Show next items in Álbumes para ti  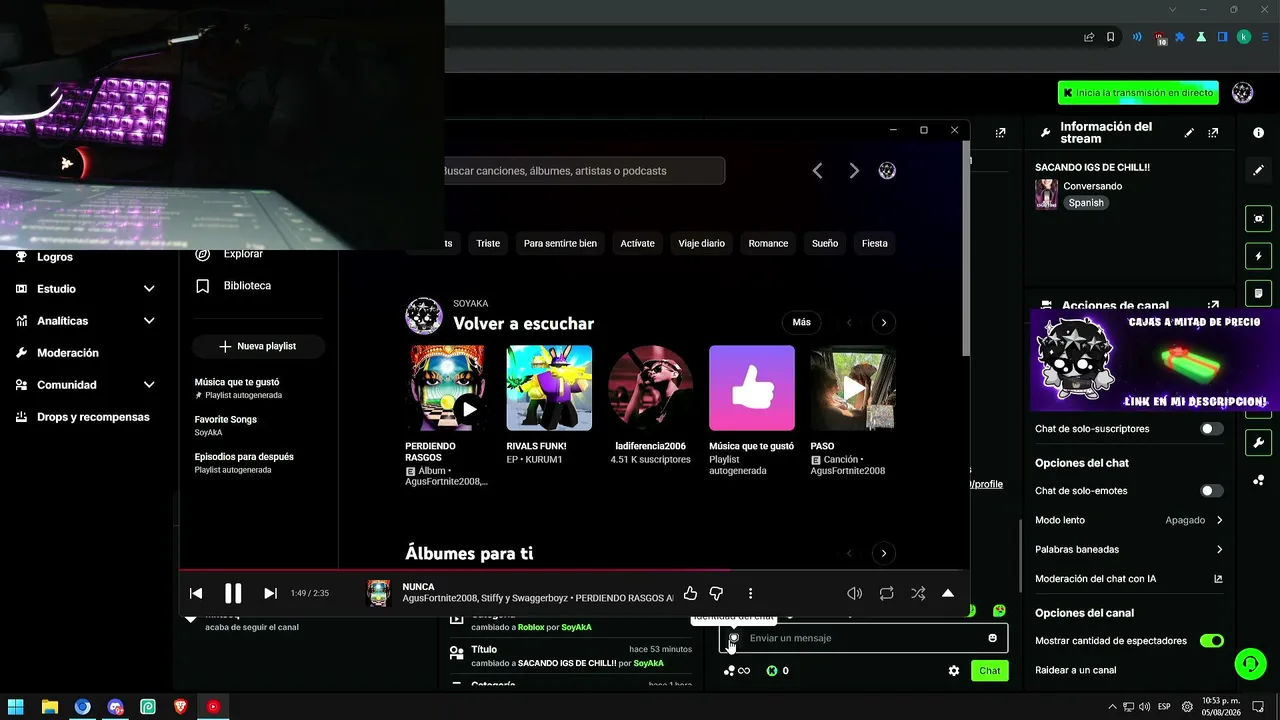883,553
